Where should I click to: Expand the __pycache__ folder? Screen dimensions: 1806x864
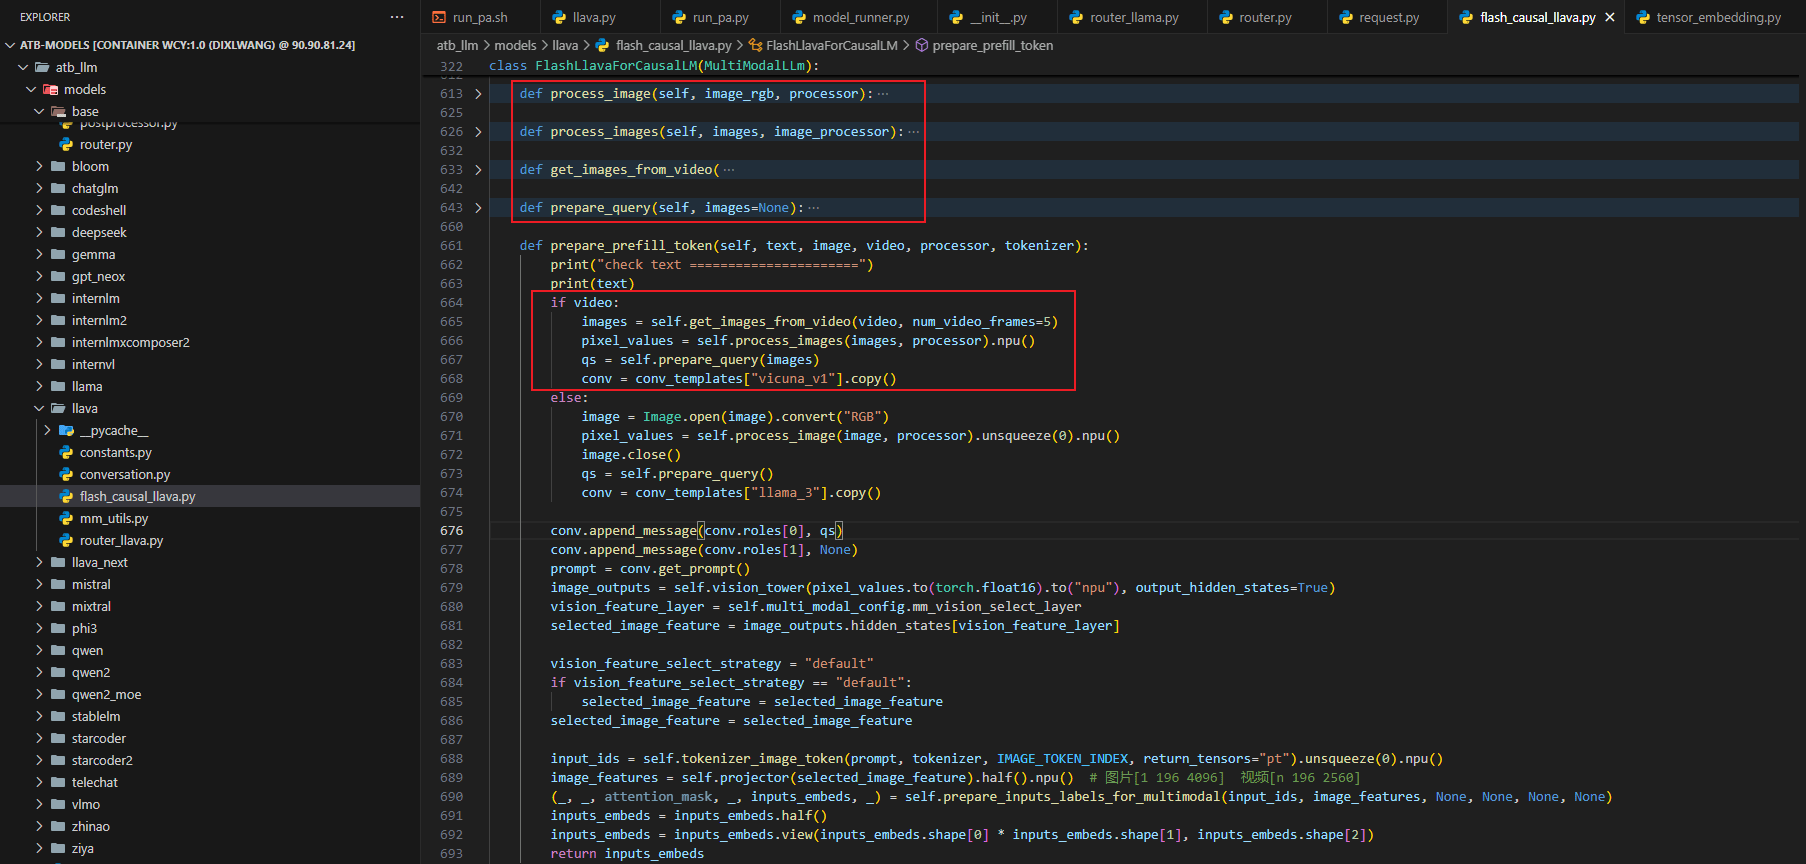coord(47,430)
